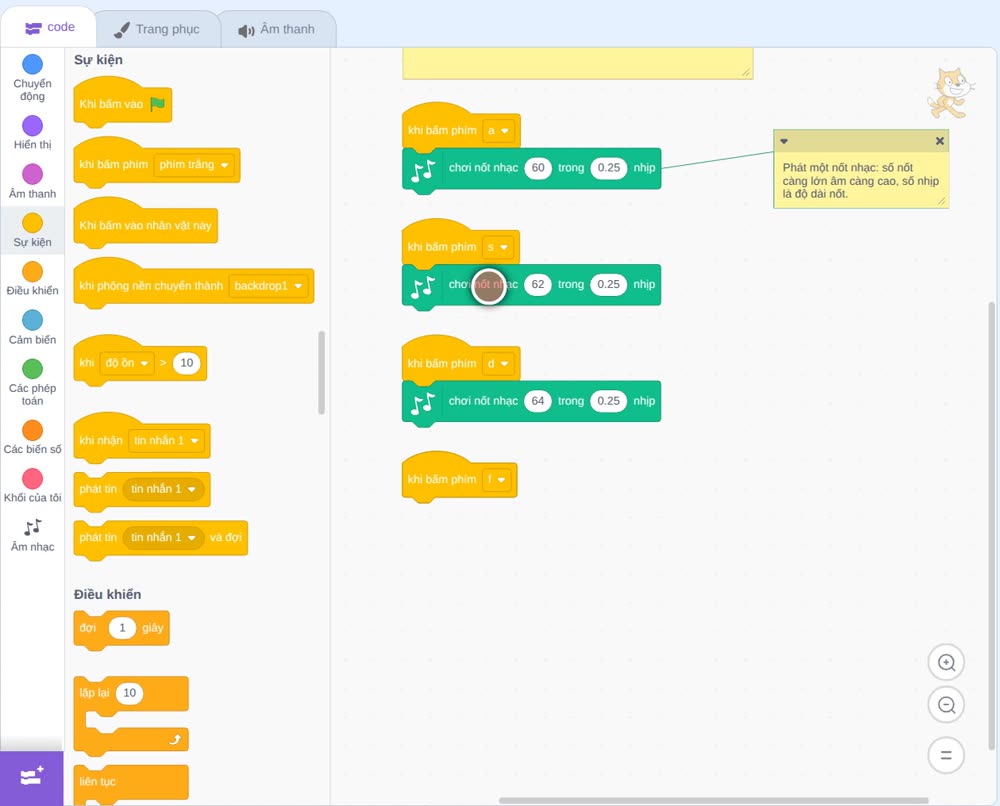
Task: Click the seconds field in đợi block
Action: click(122, 628)
